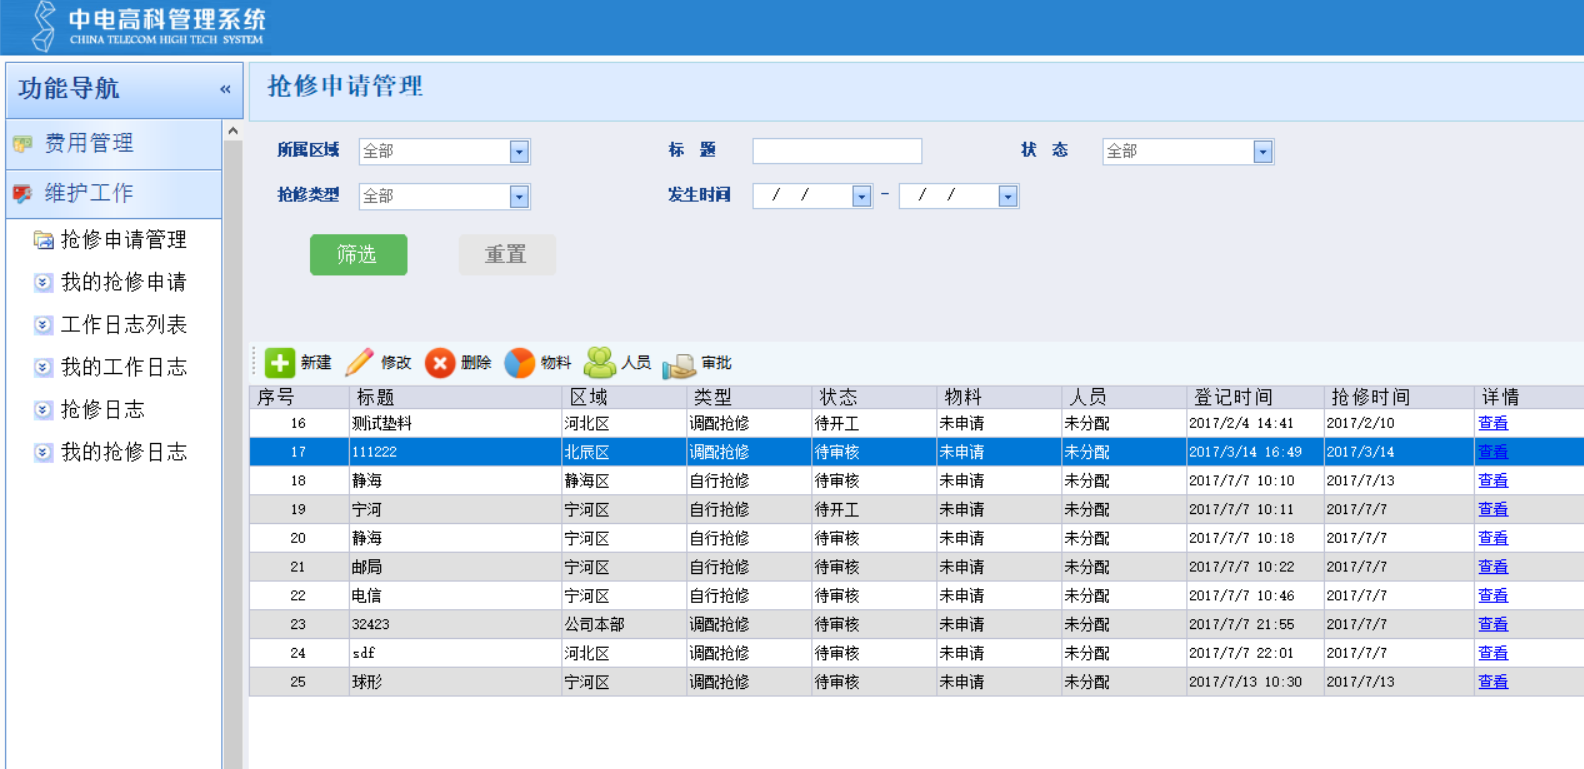The image size is (1584, 769).
Task: Click the pencil Edit (修改) icon
Action: click(359, 363)
